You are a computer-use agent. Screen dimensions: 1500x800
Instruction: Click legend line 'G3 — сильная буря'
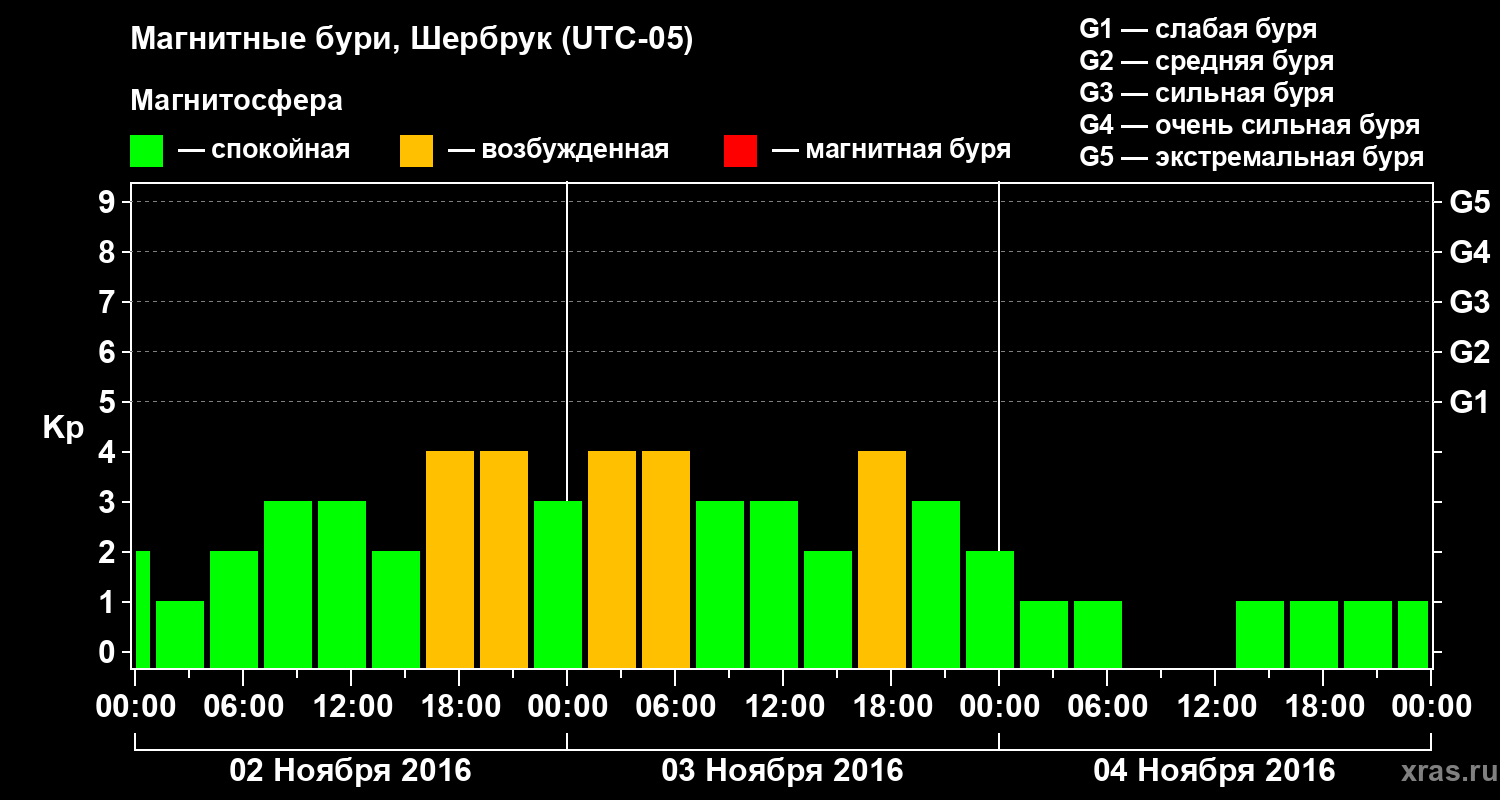[1207, 93]
